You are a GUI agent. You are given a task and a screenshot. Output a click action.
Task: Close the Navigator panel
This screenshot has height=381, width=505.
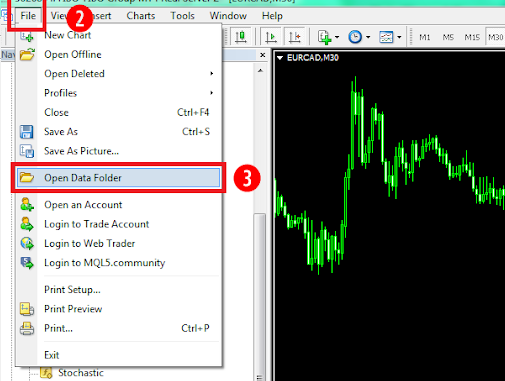coord(263,55)
